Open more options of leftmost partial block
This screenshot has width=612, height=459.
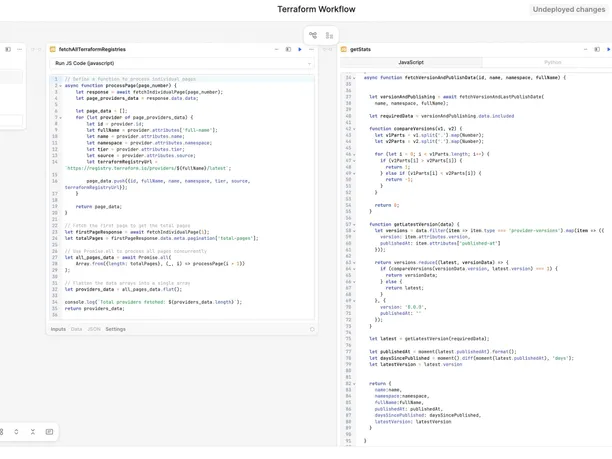pos(19,49)
